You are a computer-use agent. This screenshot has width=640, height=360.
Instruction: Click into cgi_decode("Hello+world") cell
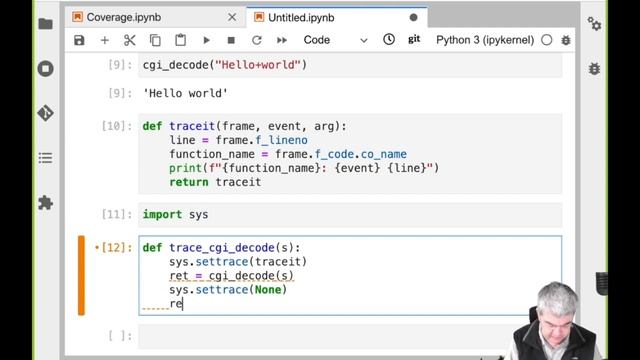pos(350,65)
